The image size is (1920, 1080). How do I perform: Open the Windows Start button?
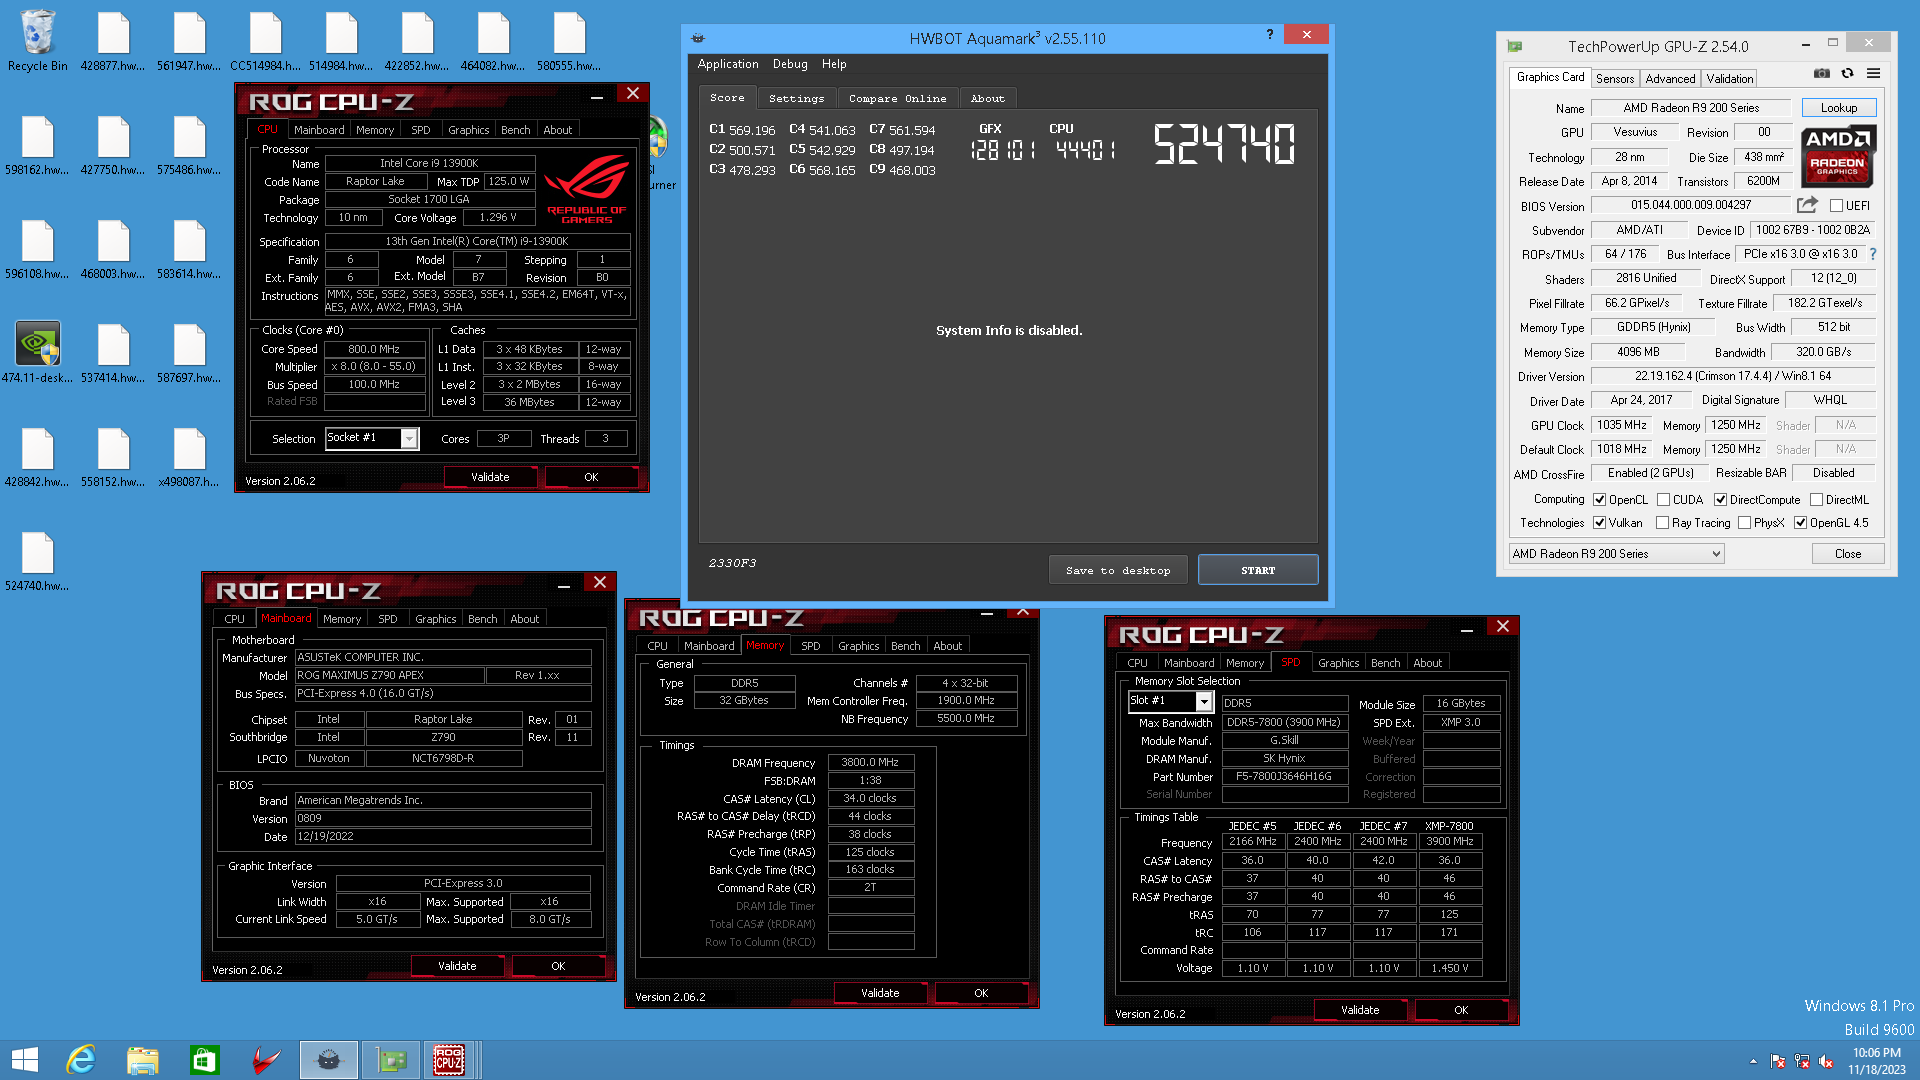click(x=25, y=1060)
